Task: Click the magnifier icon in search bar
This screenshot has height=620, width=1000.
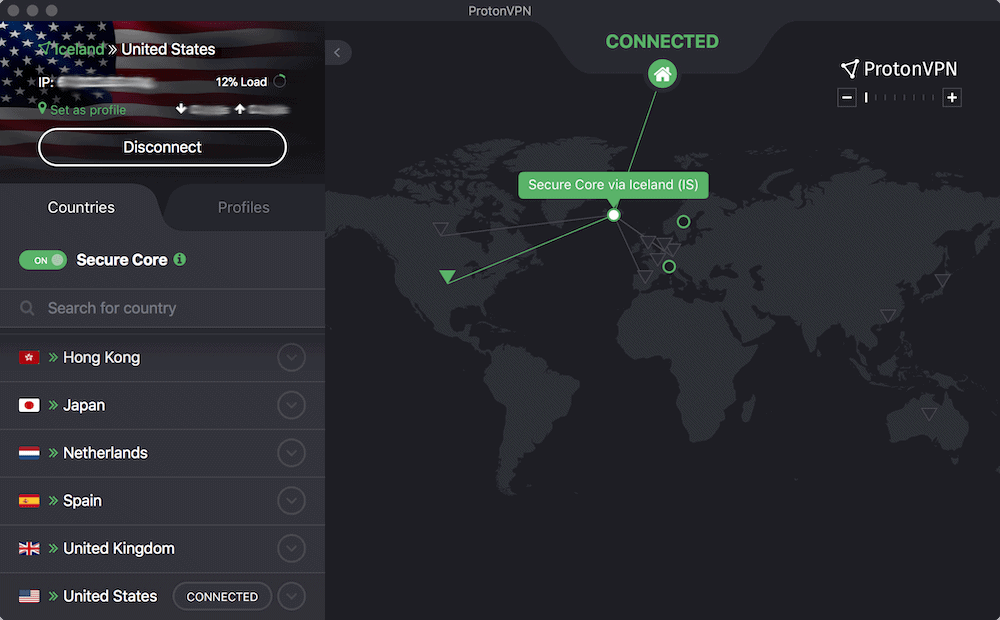Action: click(28, 309)
